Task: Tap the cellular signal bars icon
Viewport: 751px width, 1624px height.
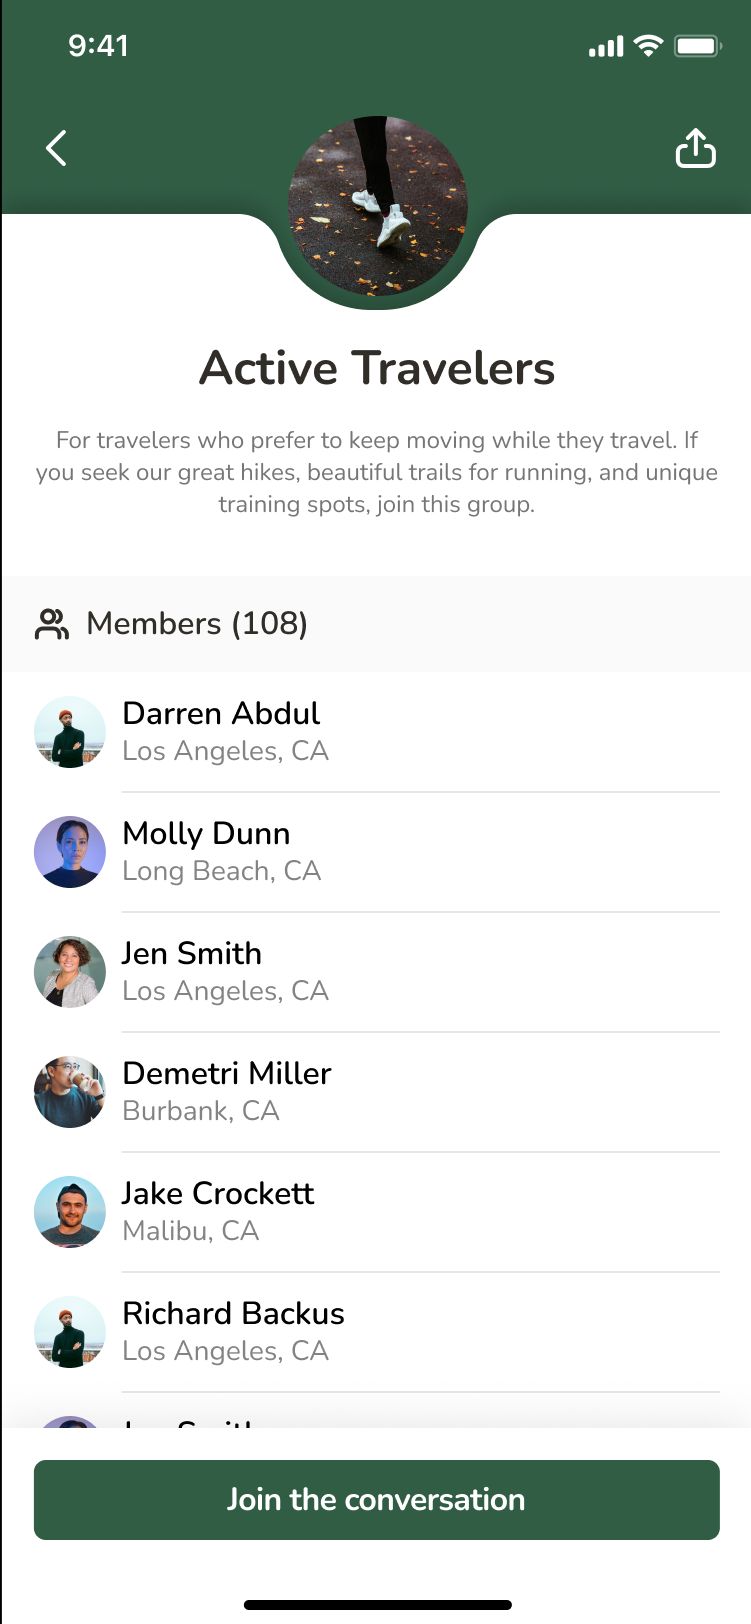Action: pyautogui.click(x=606, y=46)
